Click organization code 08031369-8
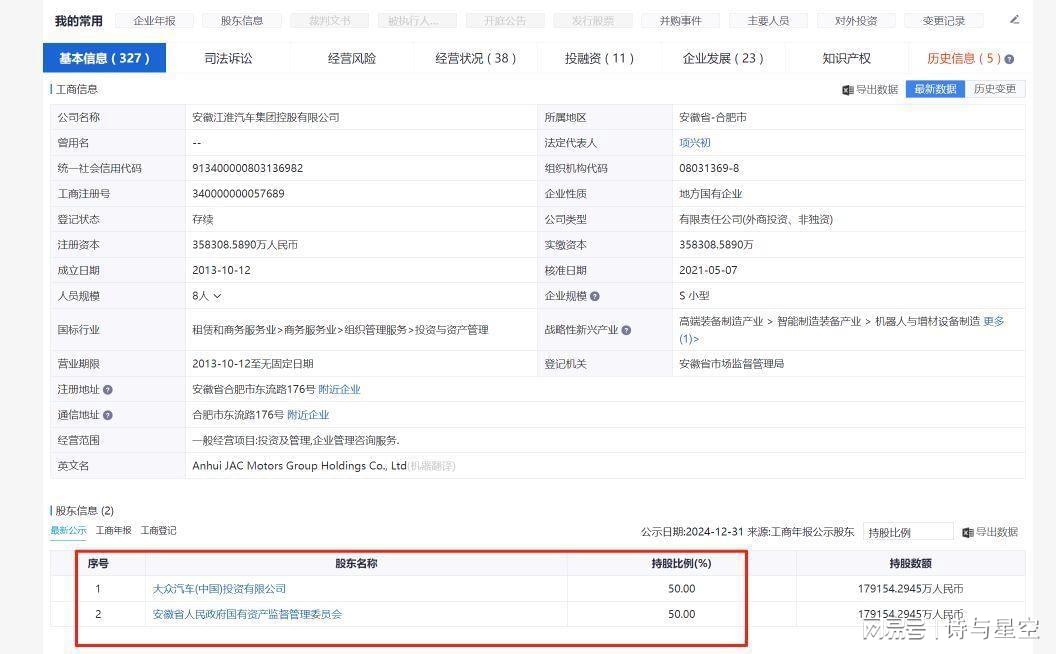 point(708,168)
